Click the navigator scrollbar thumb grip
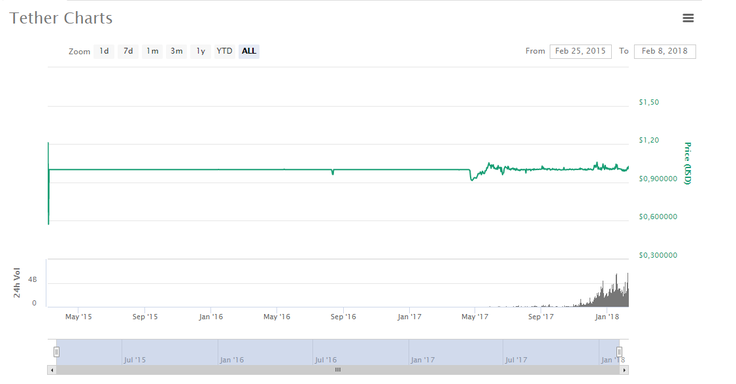Viewport: 736px width, 384px height. pyautogui.click(x=337, y=370)
